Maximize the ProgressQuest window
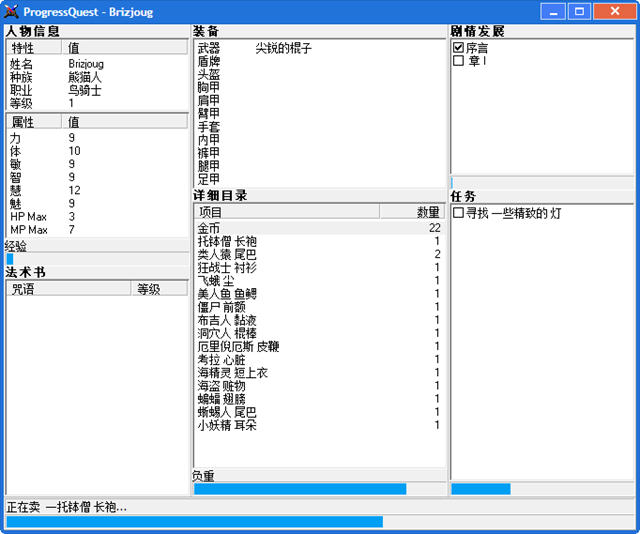This screenshot has height=534, width=640. click(579, 11)
